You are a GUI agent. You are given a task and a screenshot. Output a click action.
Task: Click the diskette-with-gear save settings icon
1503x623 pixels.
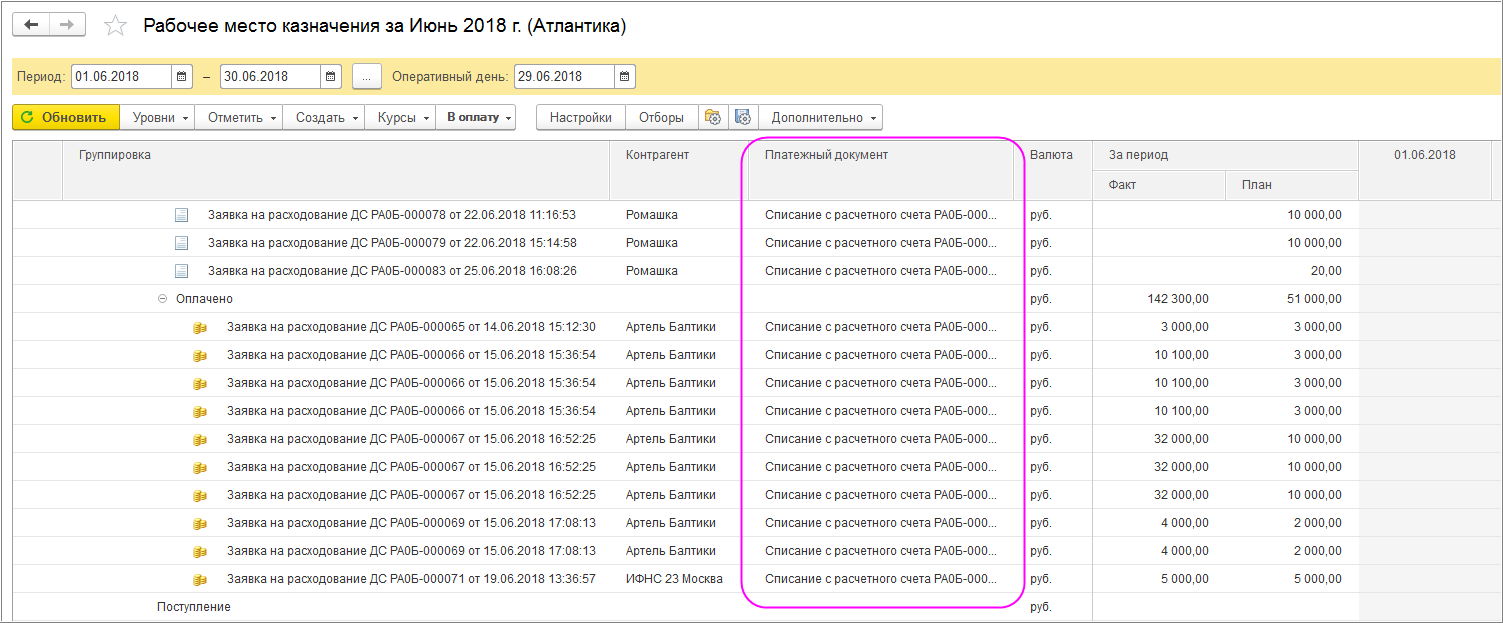click(743, 117)
